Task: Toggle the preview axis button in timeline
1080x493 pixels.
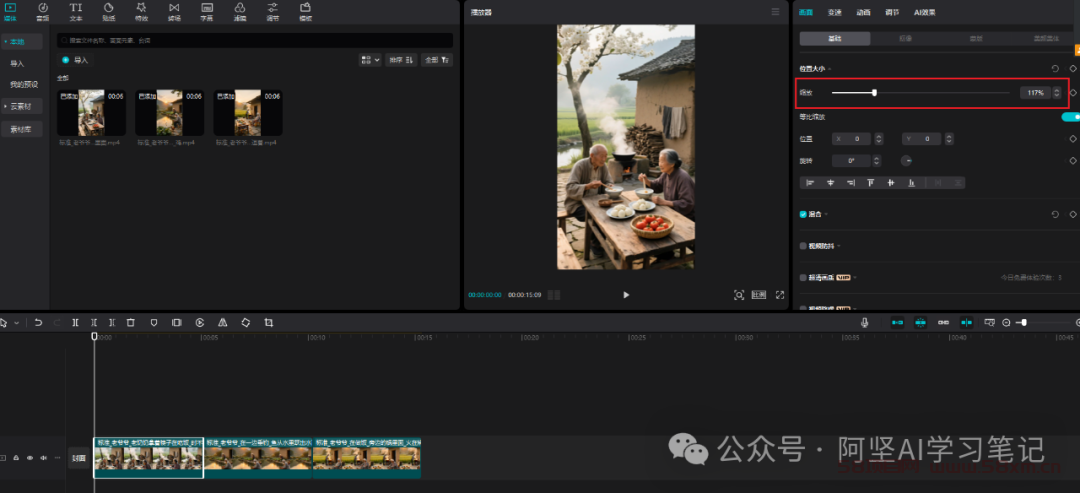Action: tap(966, 322)
